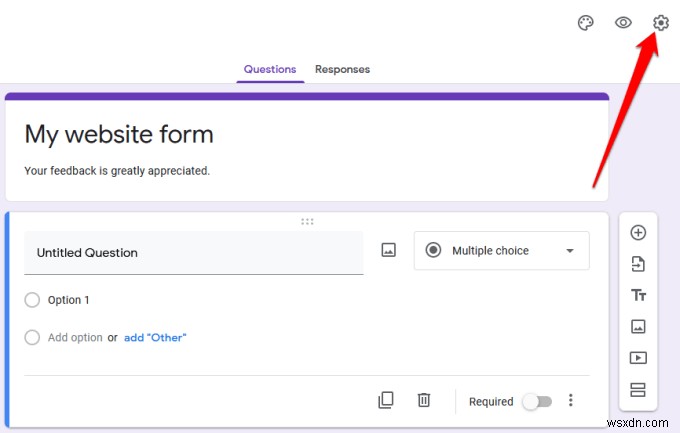Switch to the Responses tab
This screenshot has width=680, height=433.
(x=342, y=69)
